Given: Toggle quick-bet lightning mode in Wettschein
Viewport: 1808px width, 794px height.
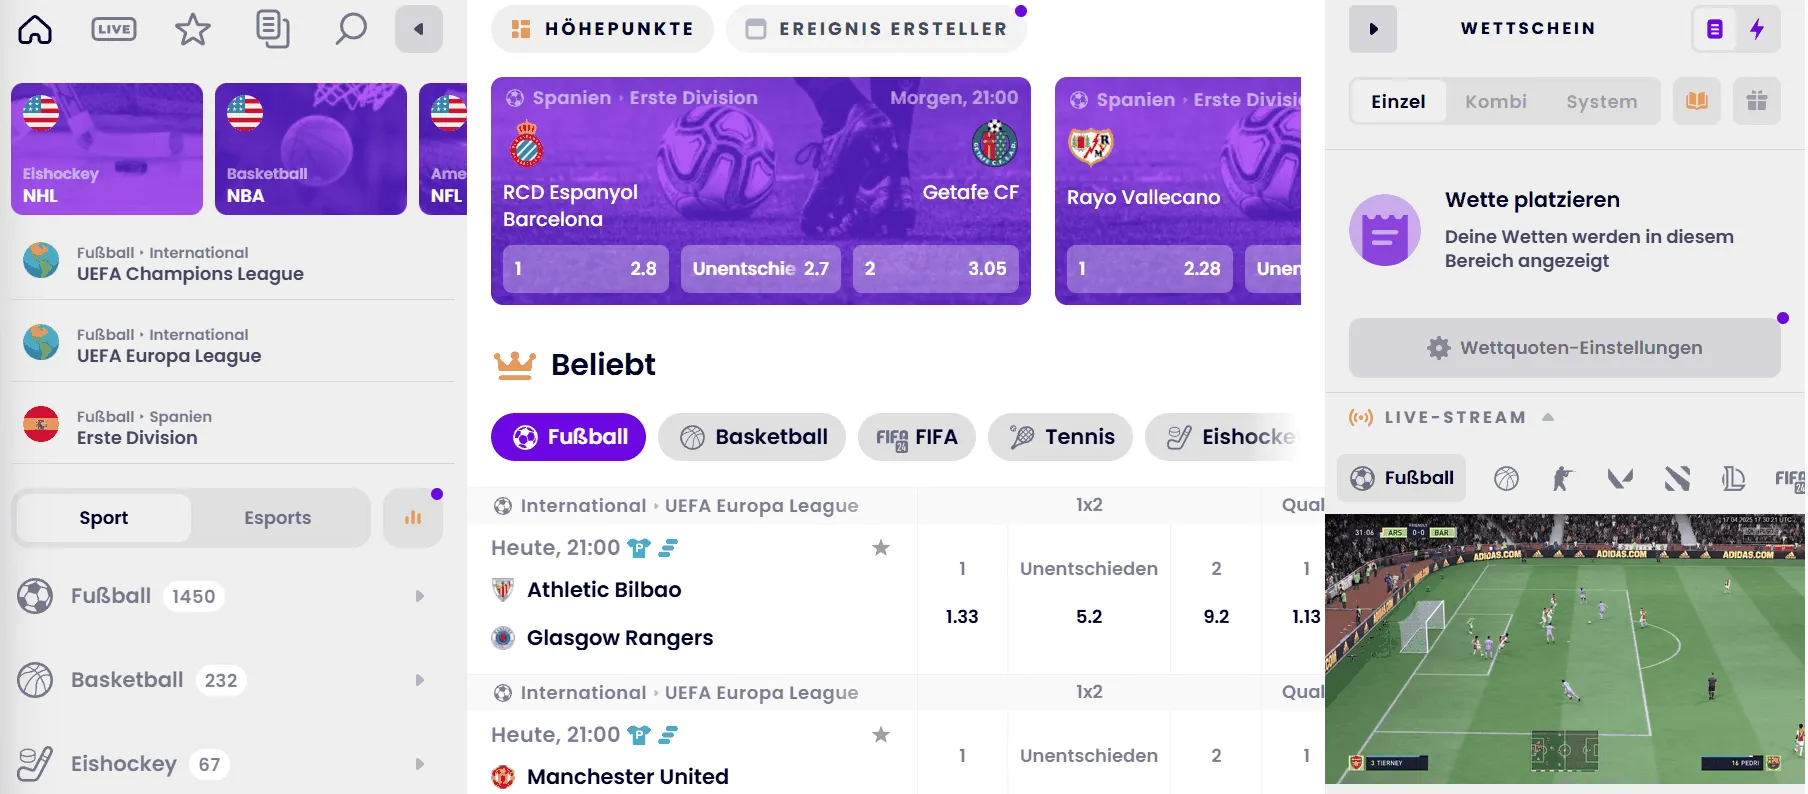Looking at the screenshot, I should (1757, 29).
